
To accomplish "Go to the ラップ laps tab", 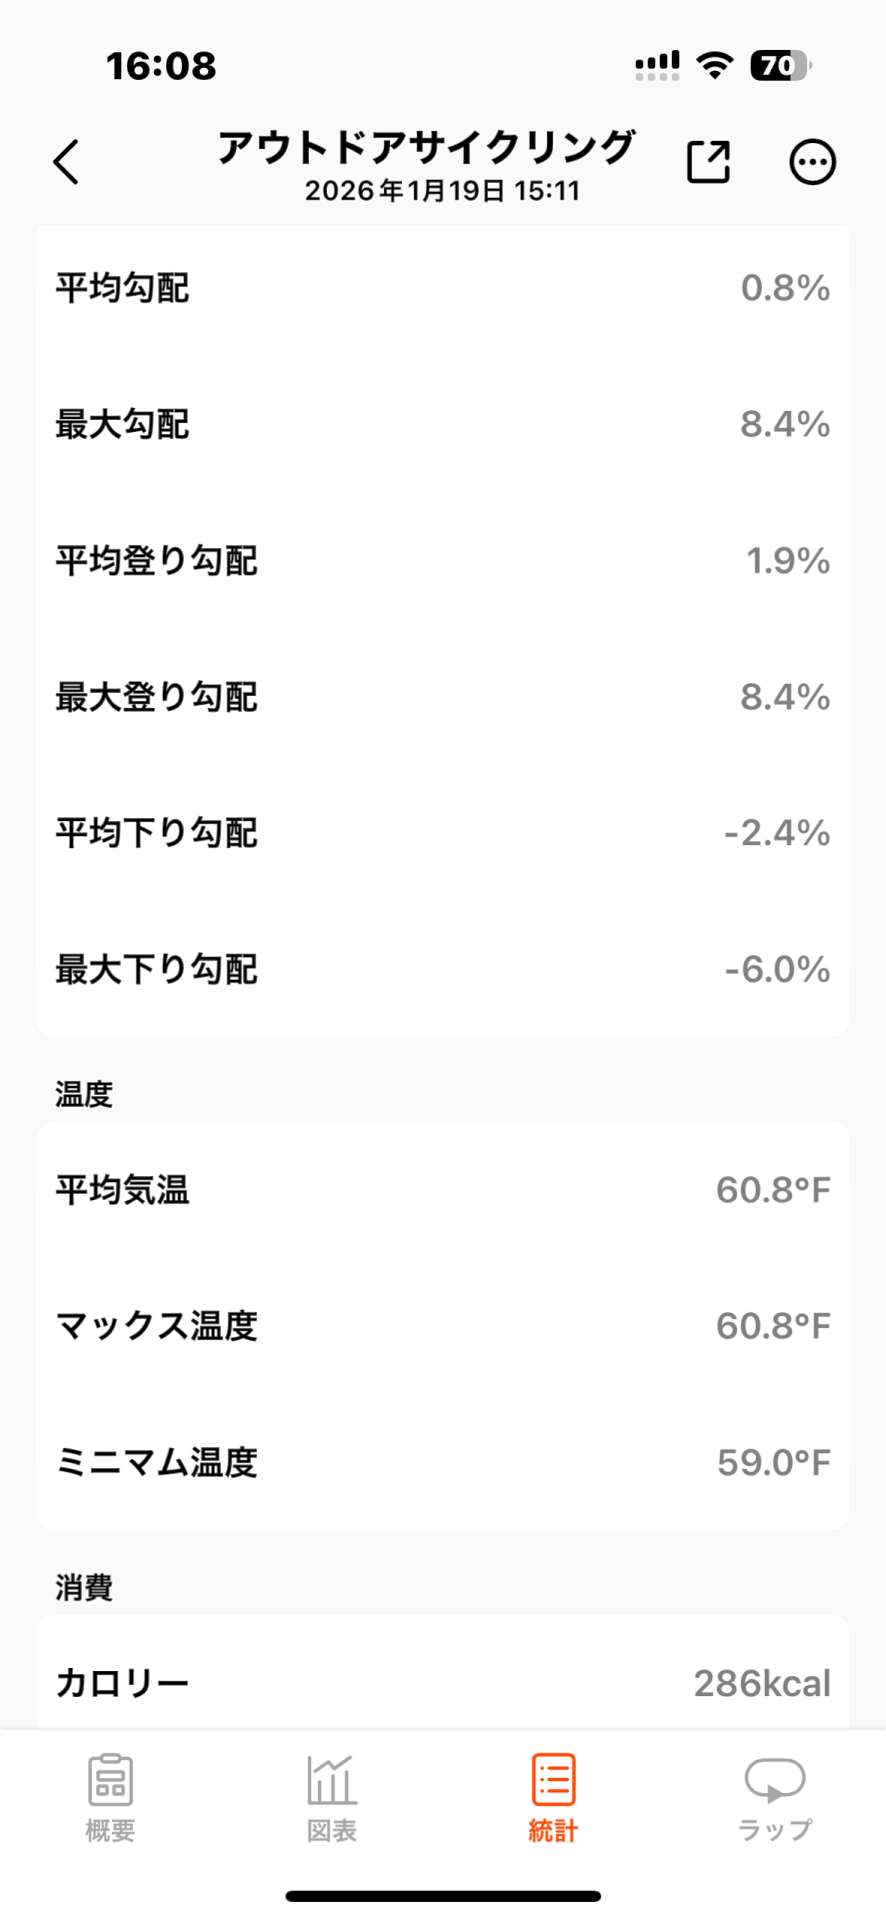I will coord(775,1798).
